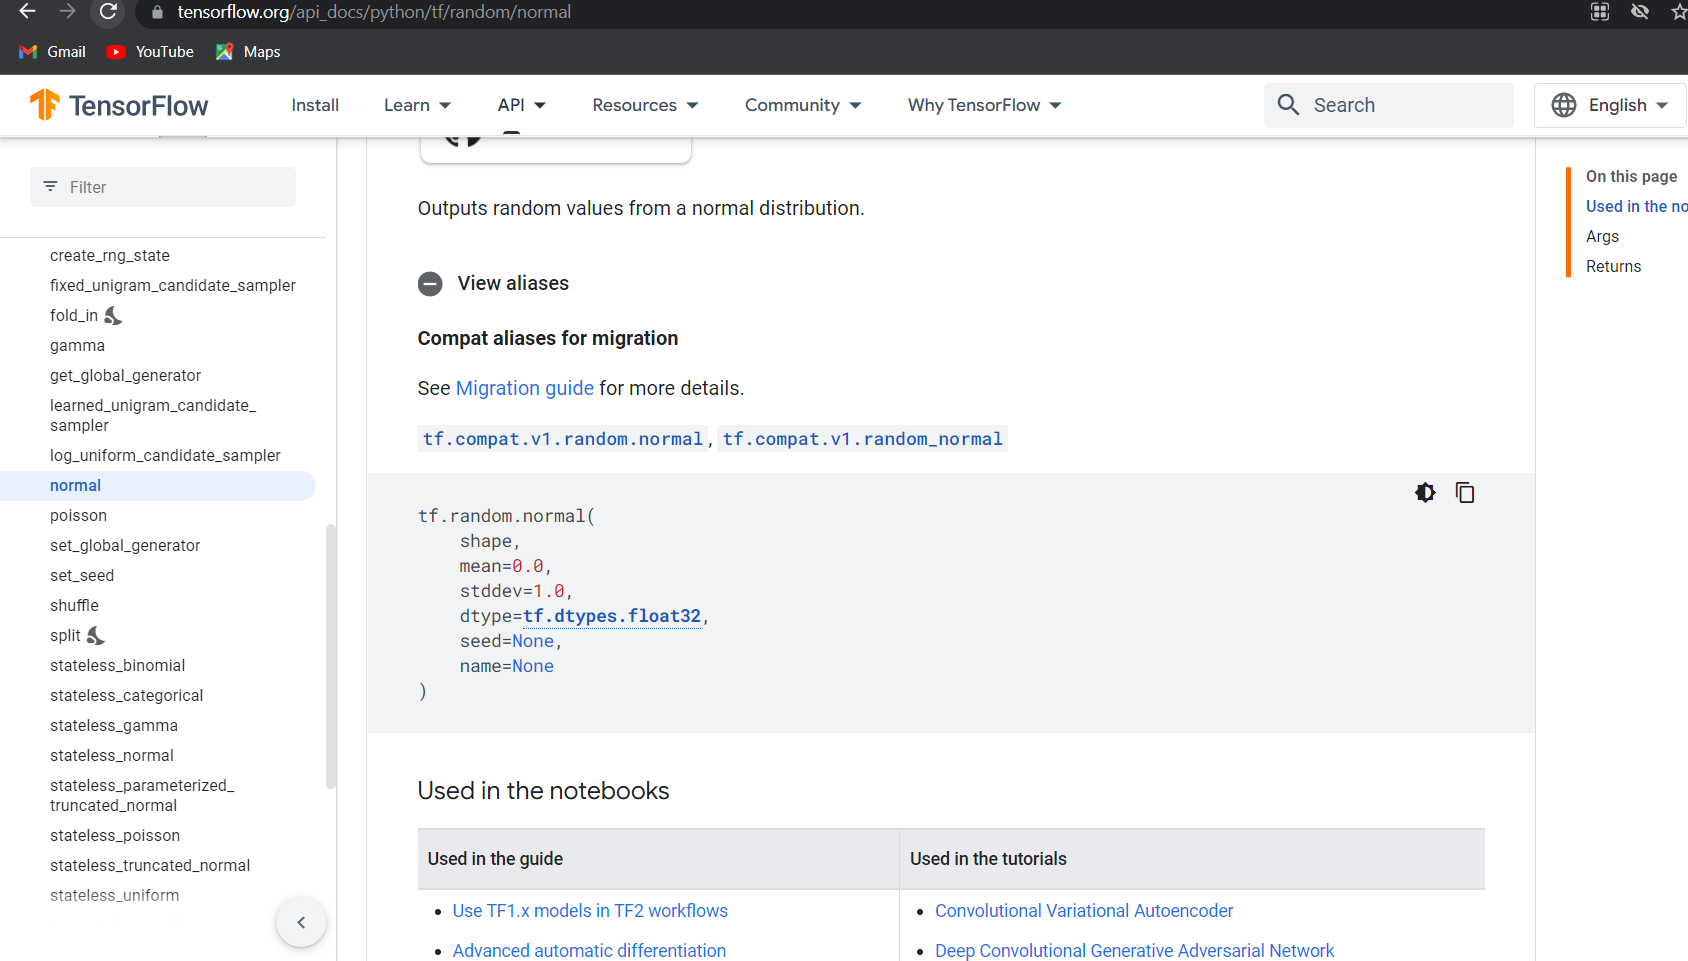Open the English language selector
The image size is (1688, 961).
pyautogui.click(x=1611, y=105)
